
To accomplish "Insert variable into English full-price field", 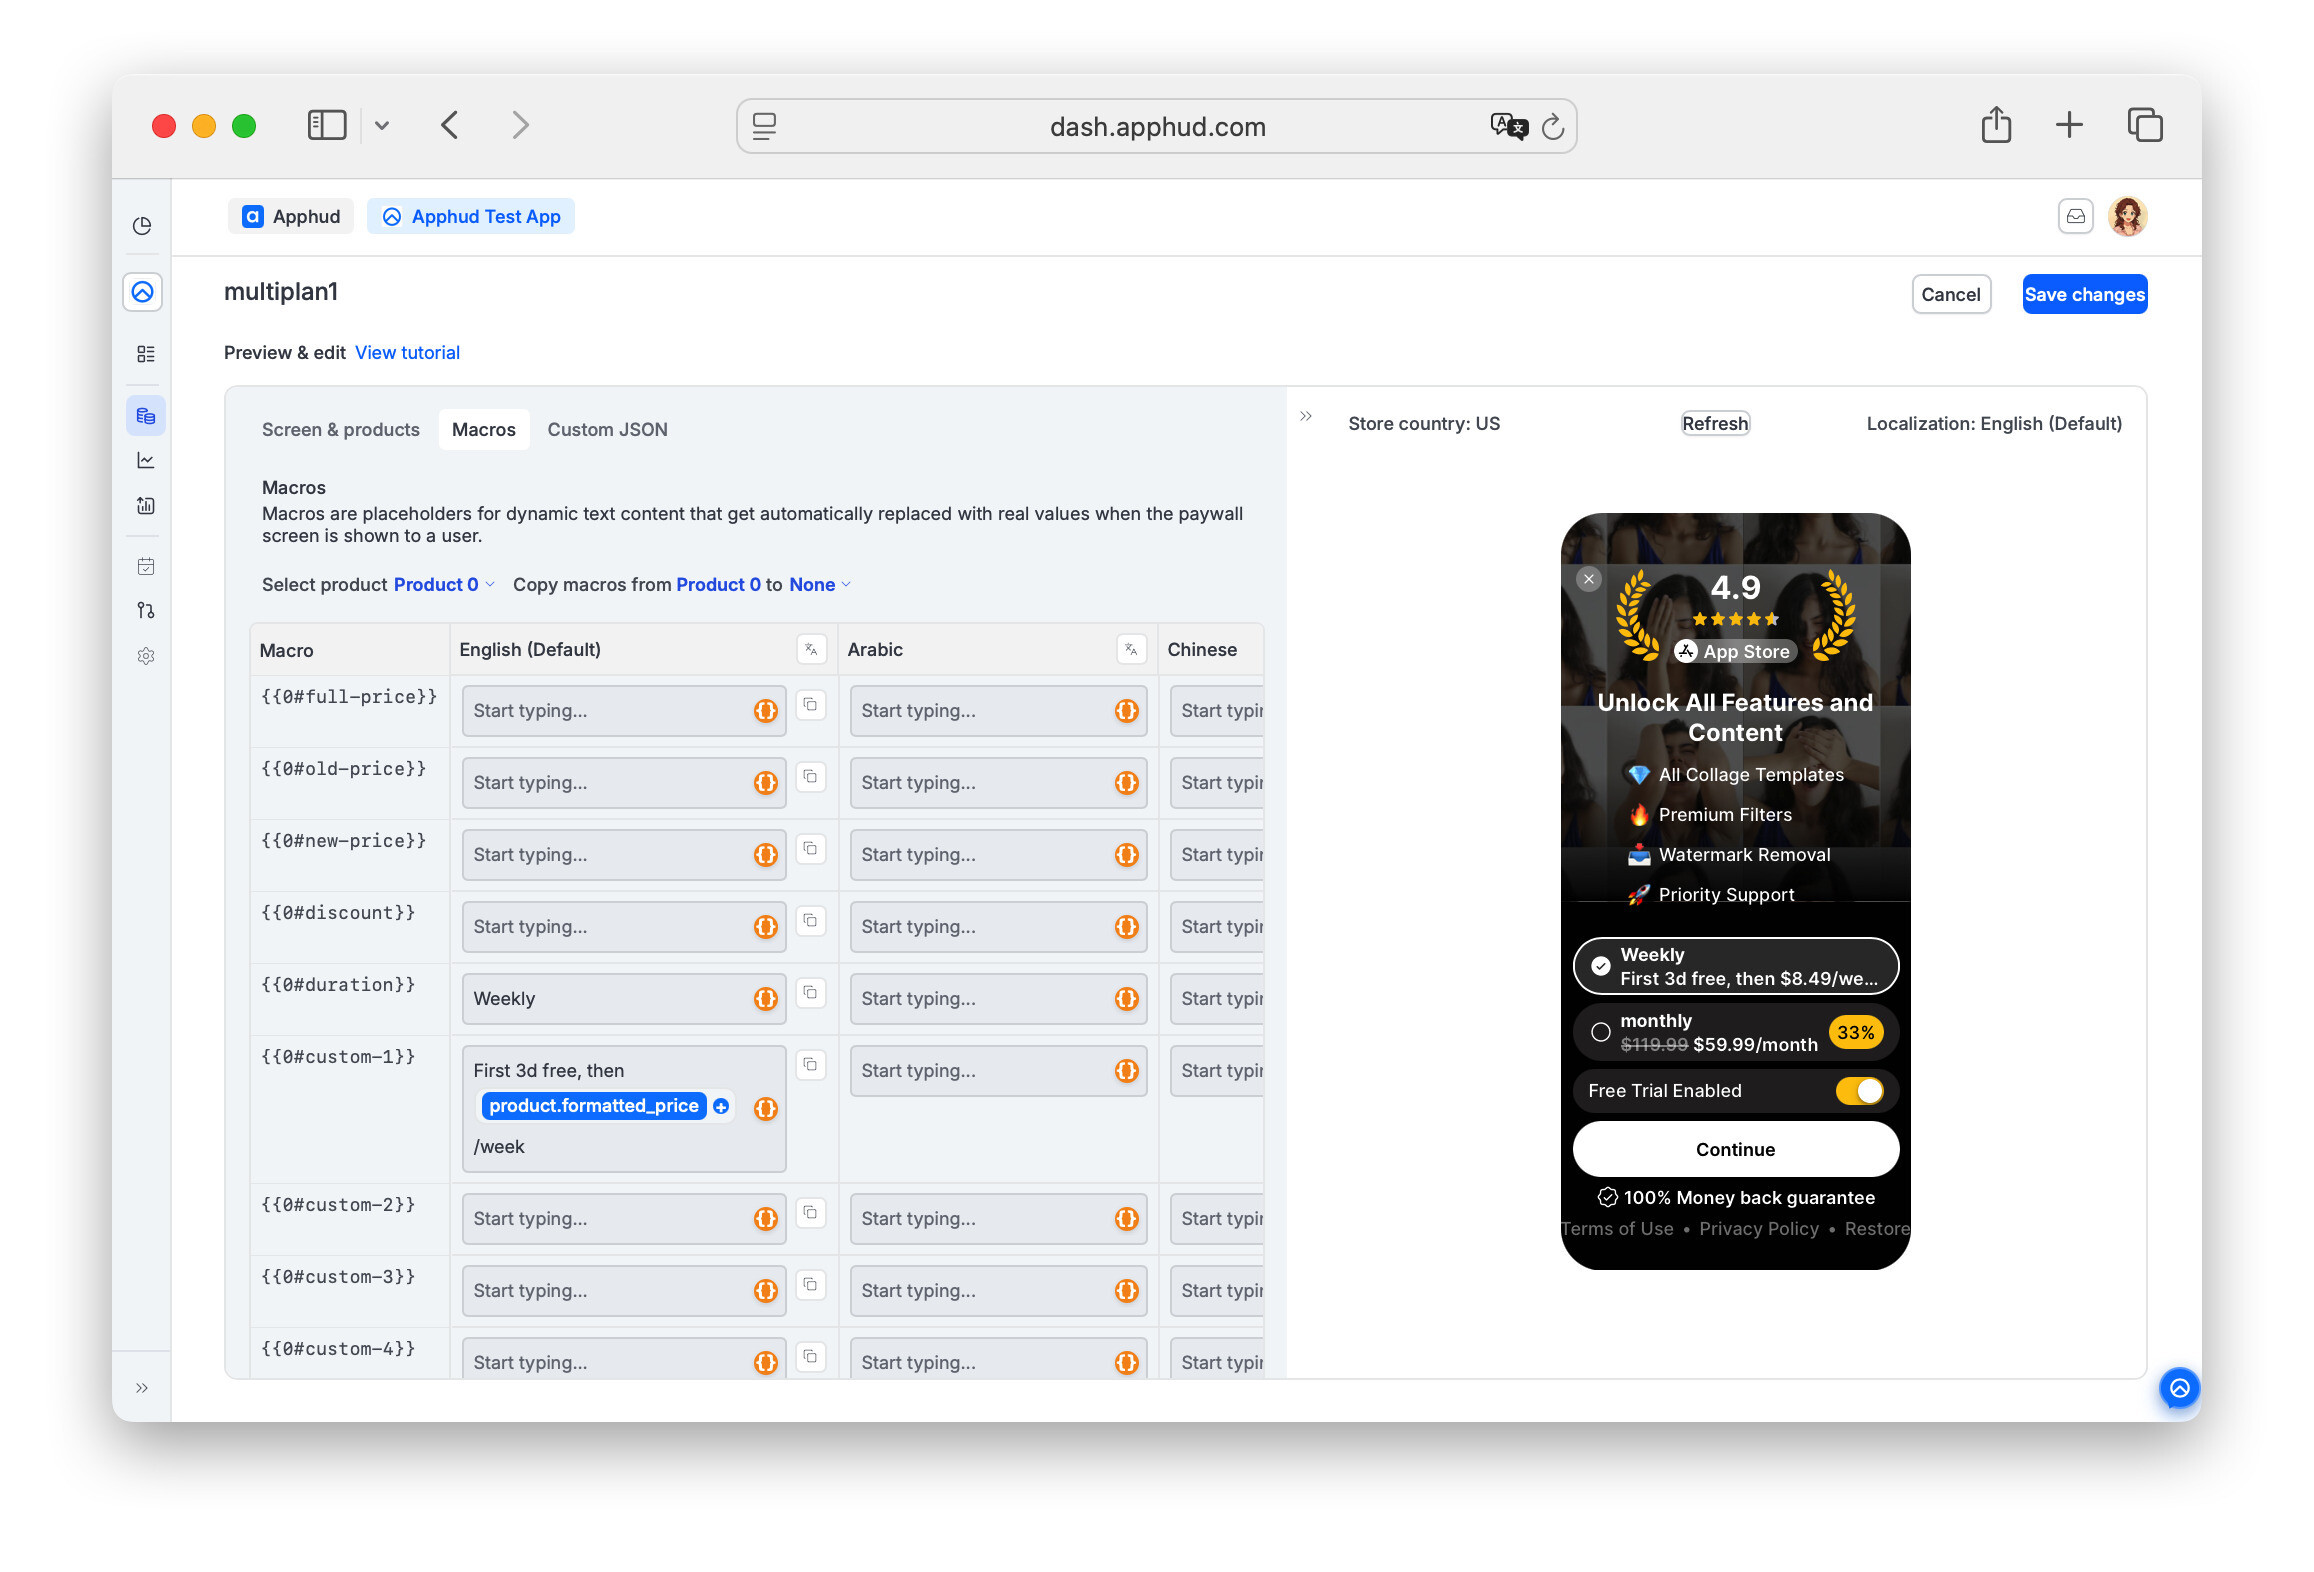I will pyautogui.click(x=766, y=710).
